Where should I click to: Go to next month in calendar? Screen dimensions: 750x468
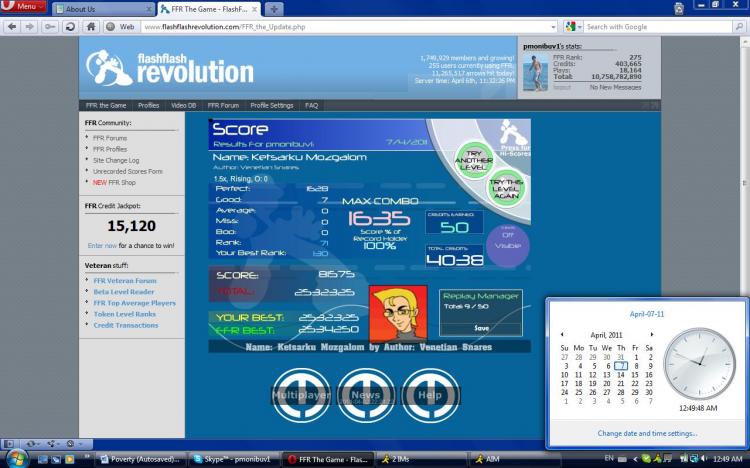651,334
